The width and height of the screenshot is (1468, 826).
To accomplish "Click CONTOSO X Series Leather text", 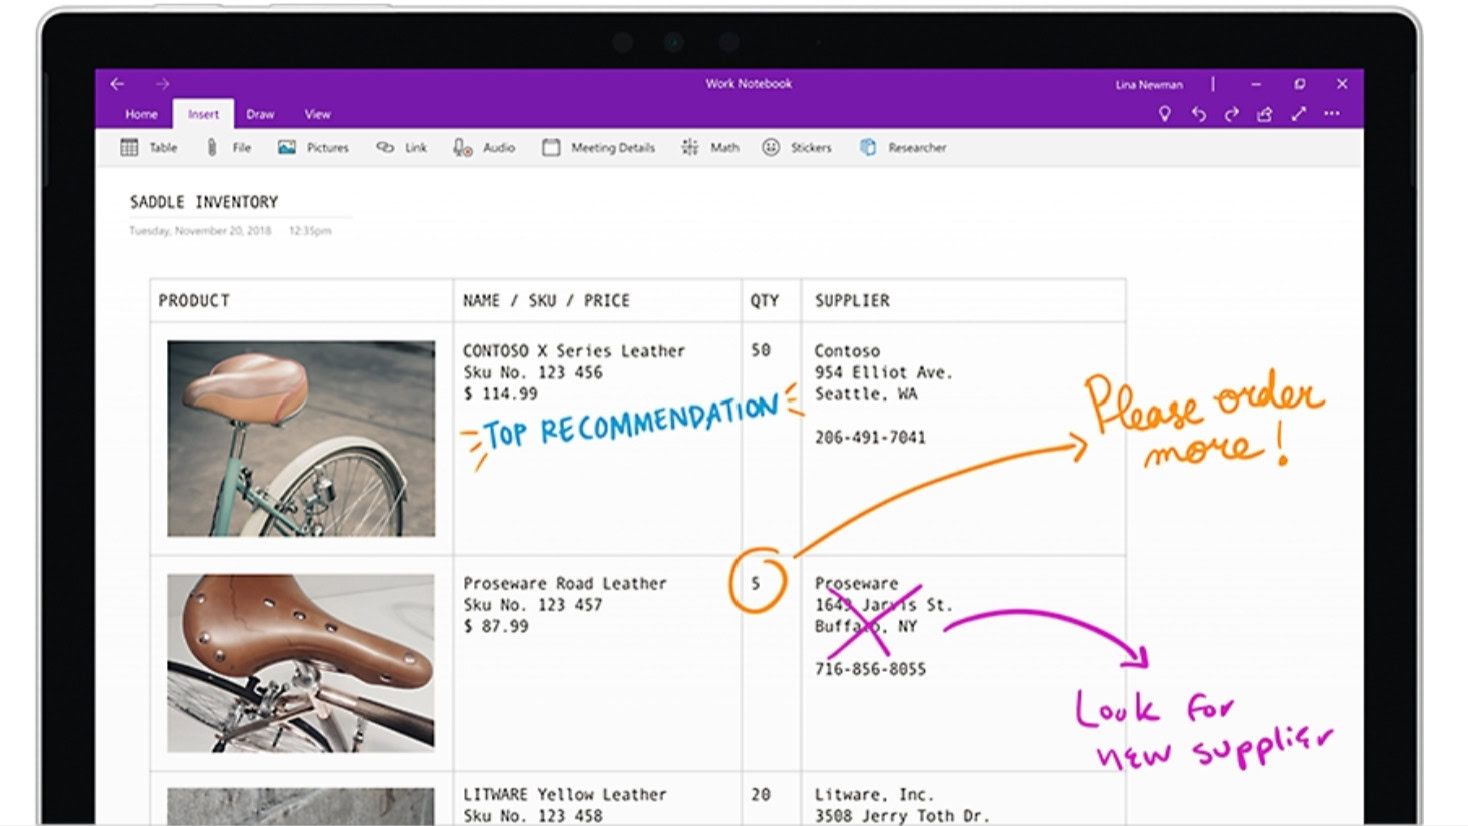I will [x=574, y=351].
